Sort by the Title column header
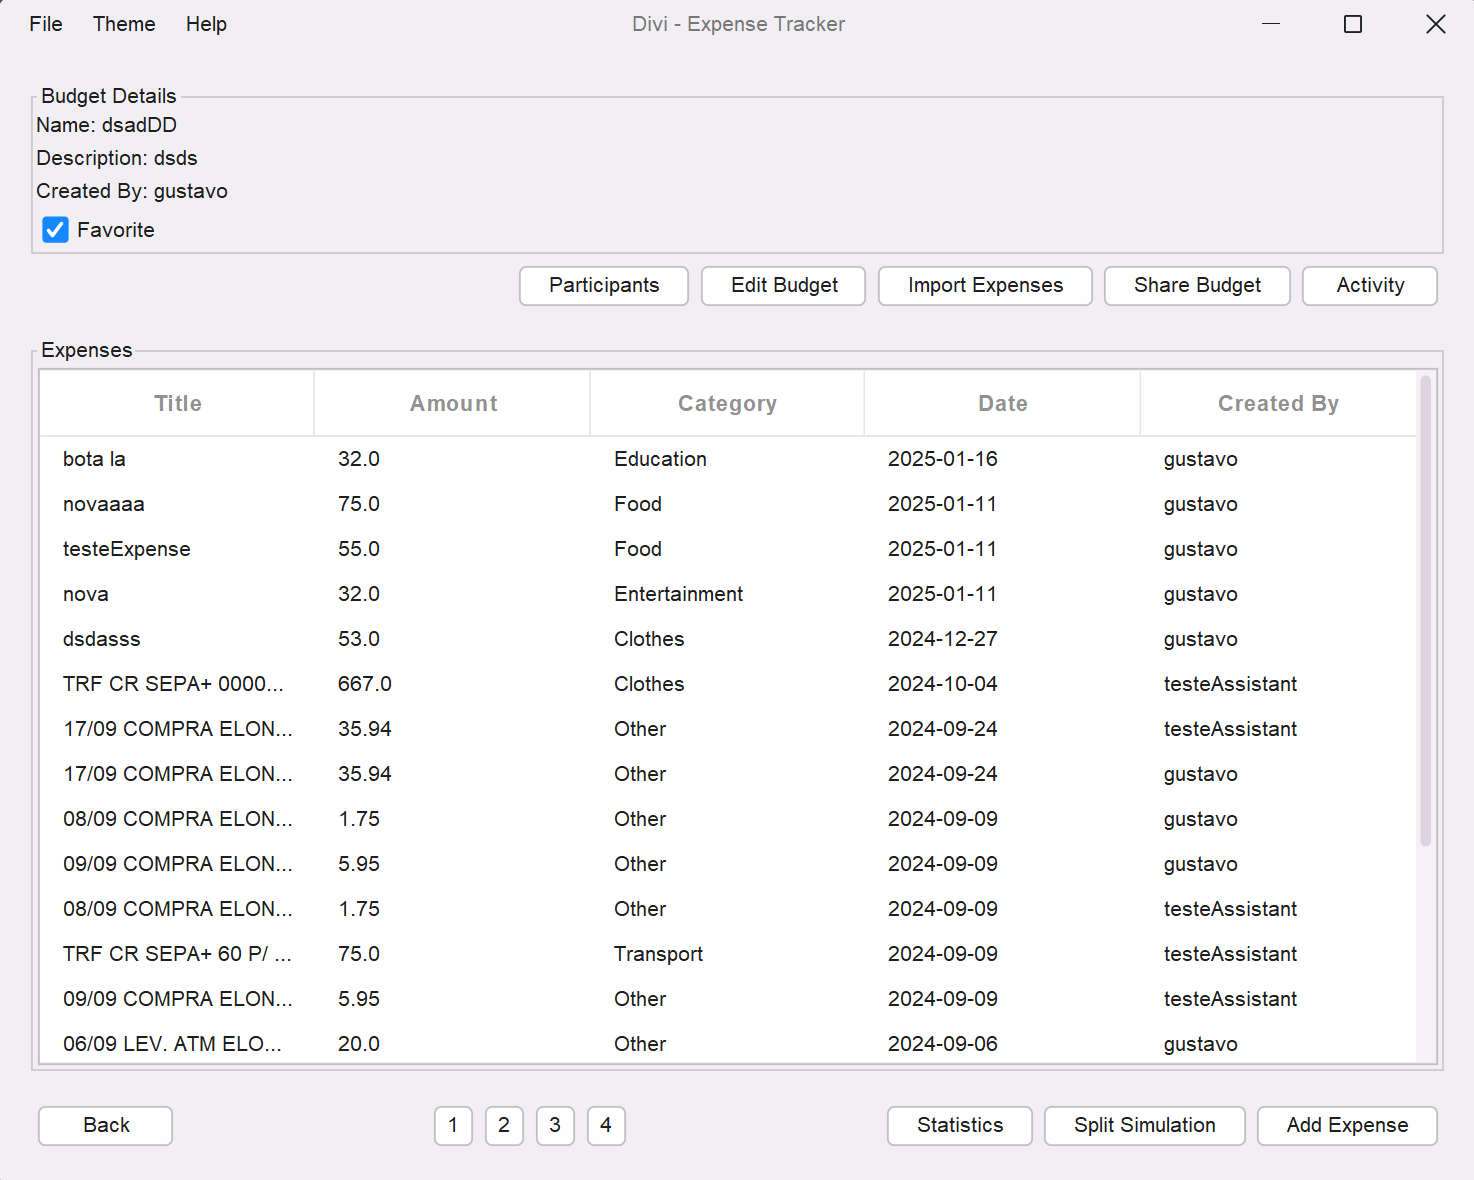The width and height of the screenshot is (1474, 1180). click(178, 404)
